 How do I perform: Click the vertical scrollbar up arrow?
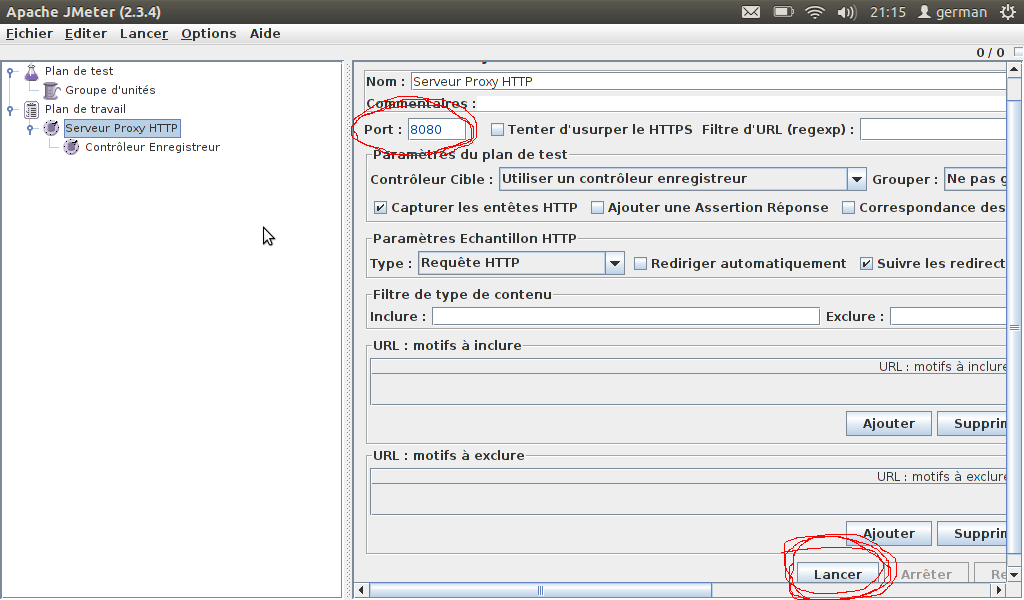tap(1014, 69)
